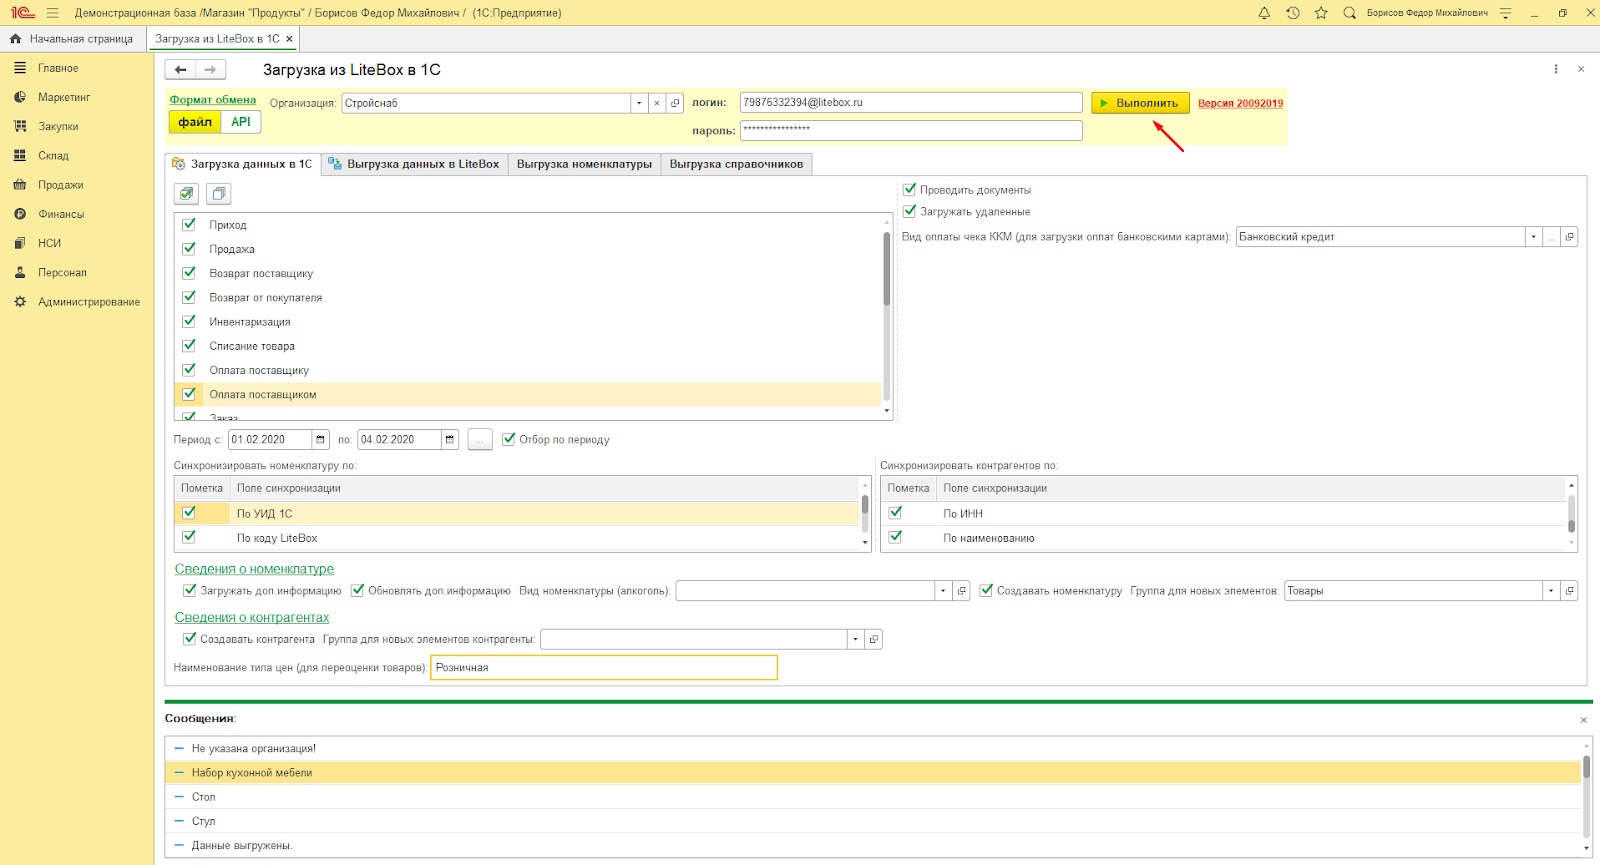Open the Версия 20092019 link
This screenshot has width=1600, height=865.
tap(1240, 103)
